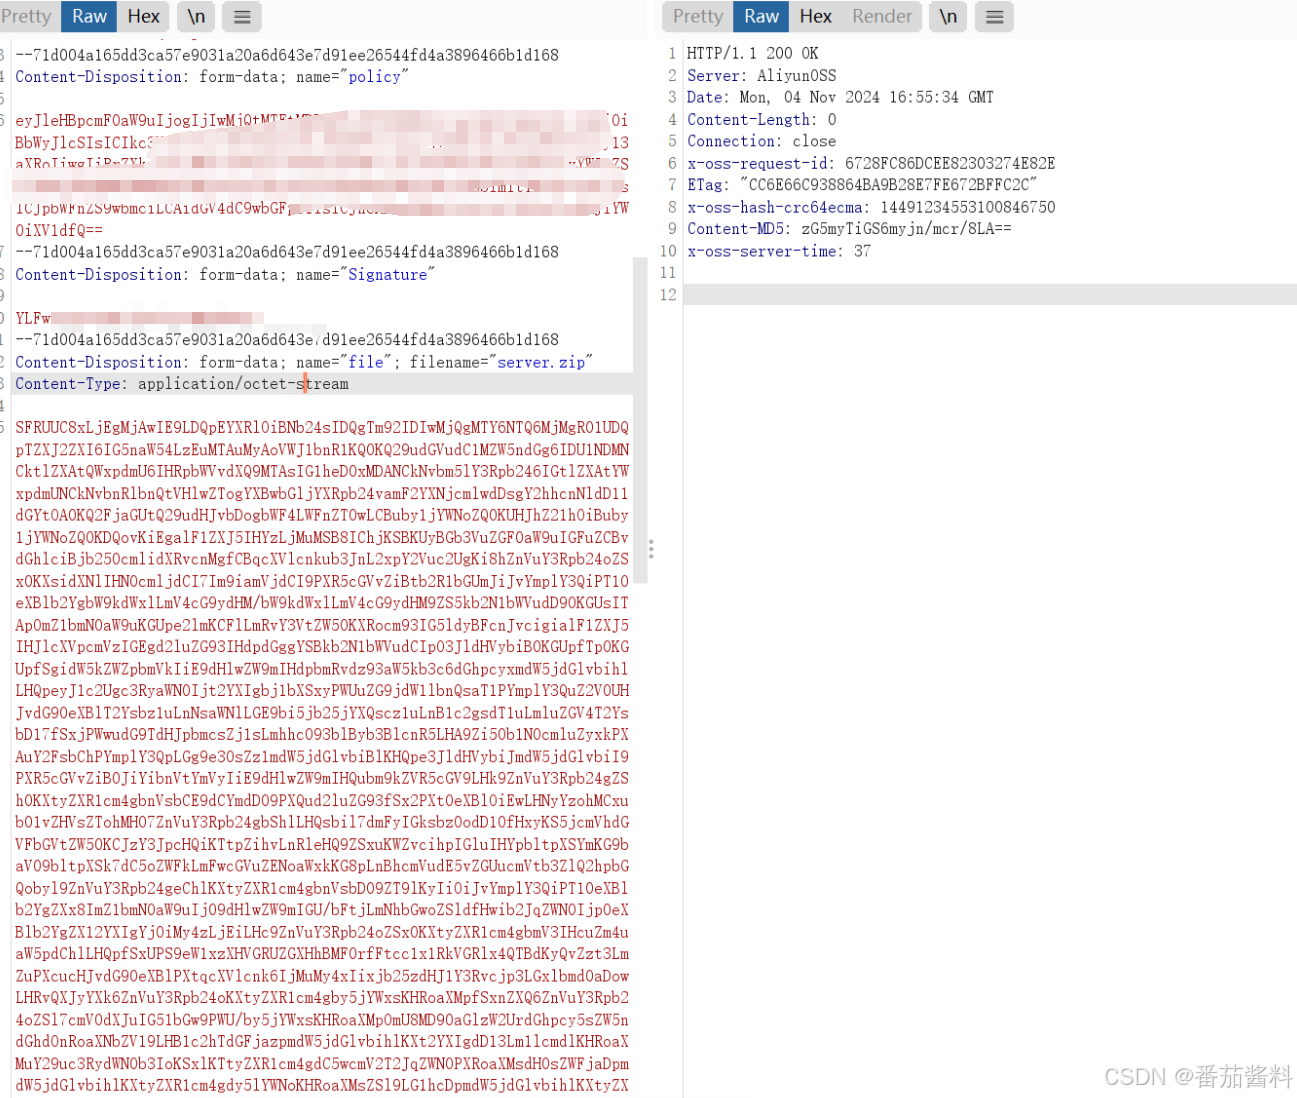The width and height of the screenshot is (1297, 1098).
Task: Toggle newline display in response panel
Action: pyautogui.click(x=948, y=16)
